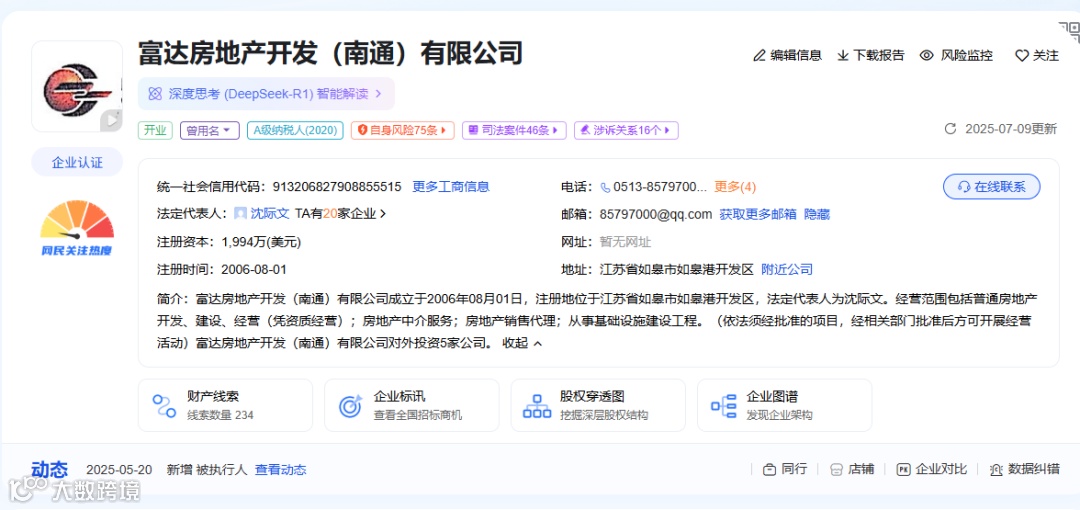Show 更多(4) phone numbers
Screen dimensions: 1080x510
(x=735, y=187)
